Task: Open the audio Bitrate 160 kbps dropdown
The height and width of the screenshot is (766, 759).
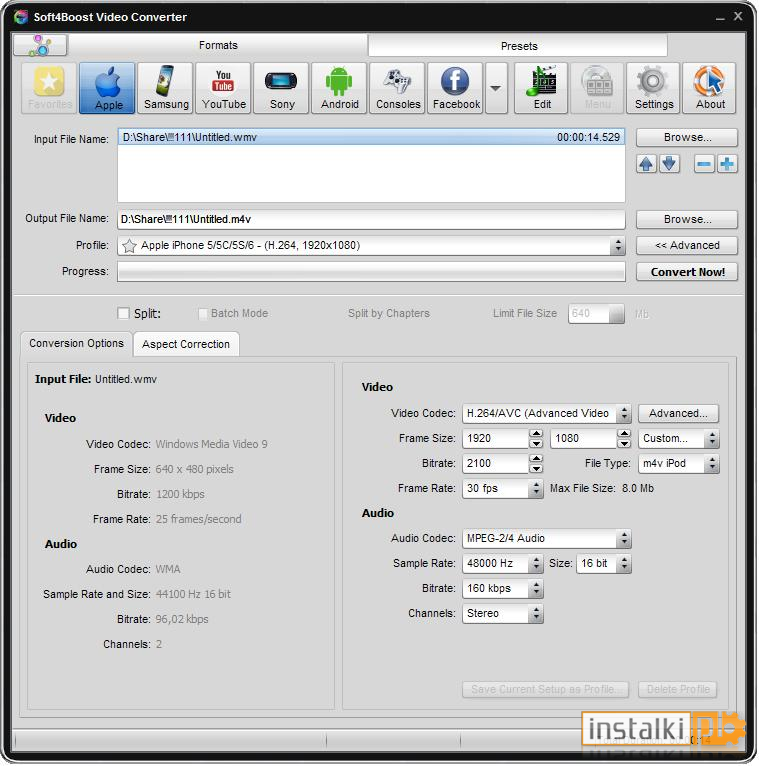Action: [x=536, y=589]
